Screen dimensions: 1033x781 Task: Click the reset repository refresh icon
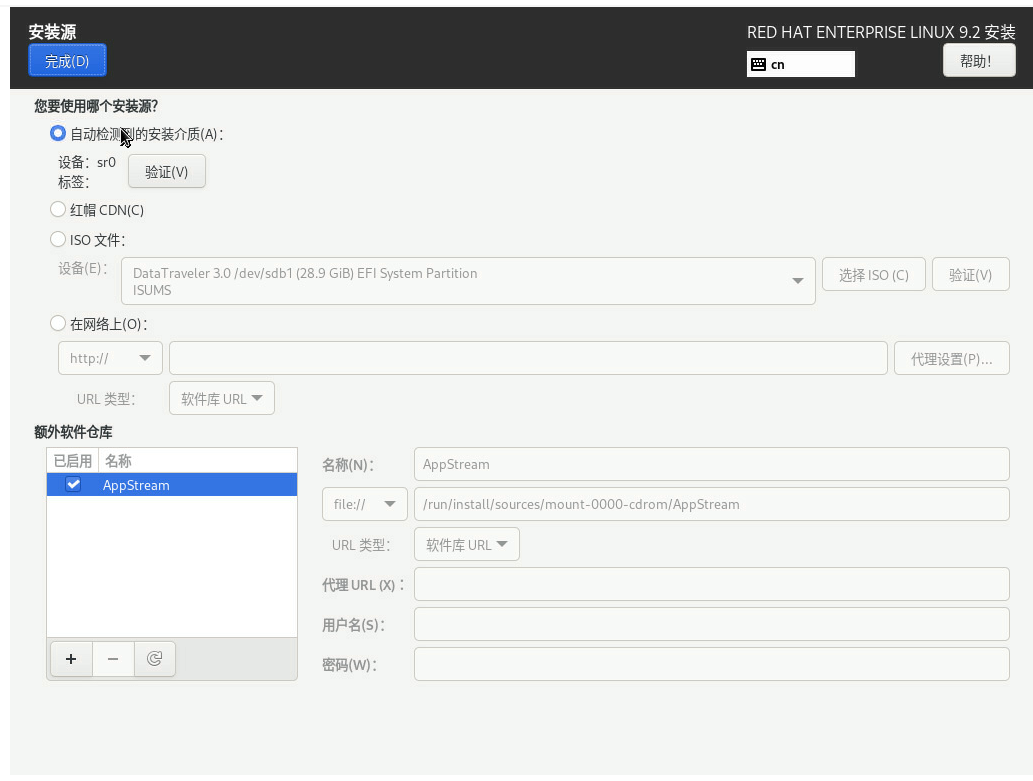[155, 659]
